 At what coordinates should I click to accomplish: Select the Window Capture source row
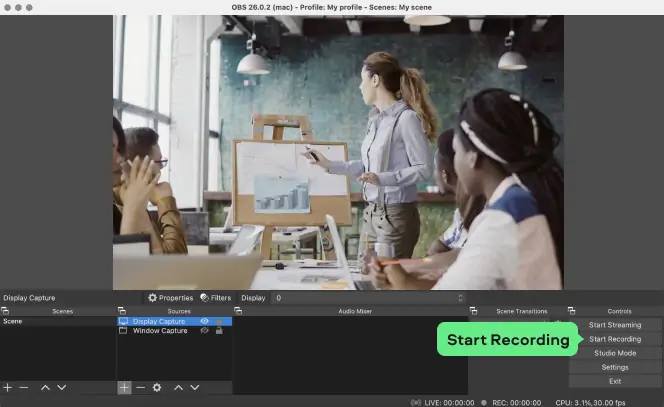coord(174,331)
